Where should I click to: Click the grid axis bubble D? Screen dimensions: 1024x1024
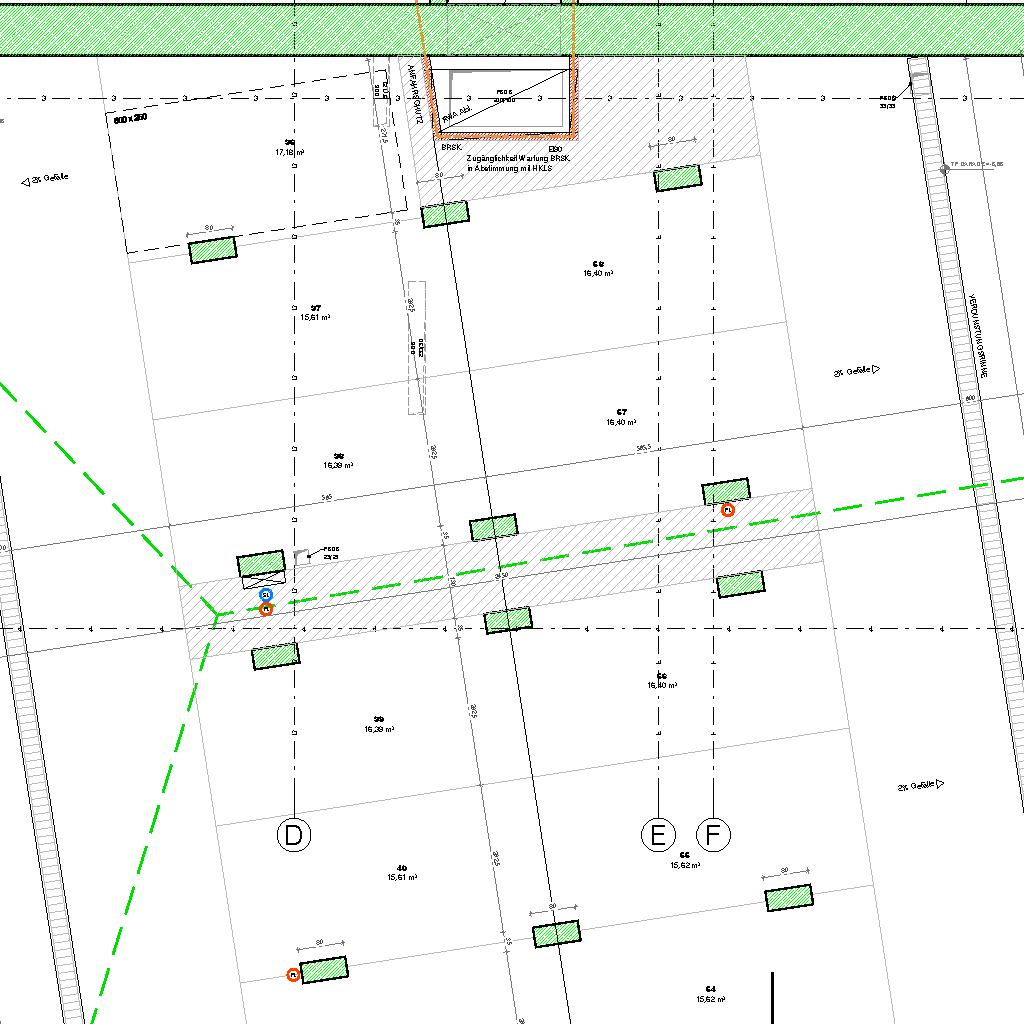(x=293, y=835)
